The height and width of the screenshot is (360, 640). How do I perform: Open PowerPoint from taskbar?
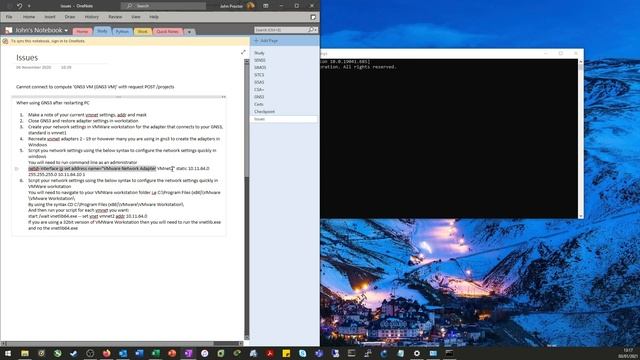(x=172, y=353)
